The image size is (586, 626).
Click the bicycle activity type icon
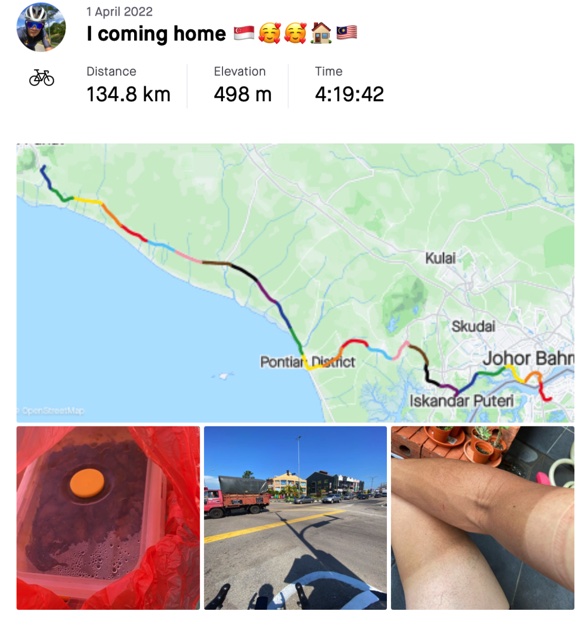click(x=42, y=78)
